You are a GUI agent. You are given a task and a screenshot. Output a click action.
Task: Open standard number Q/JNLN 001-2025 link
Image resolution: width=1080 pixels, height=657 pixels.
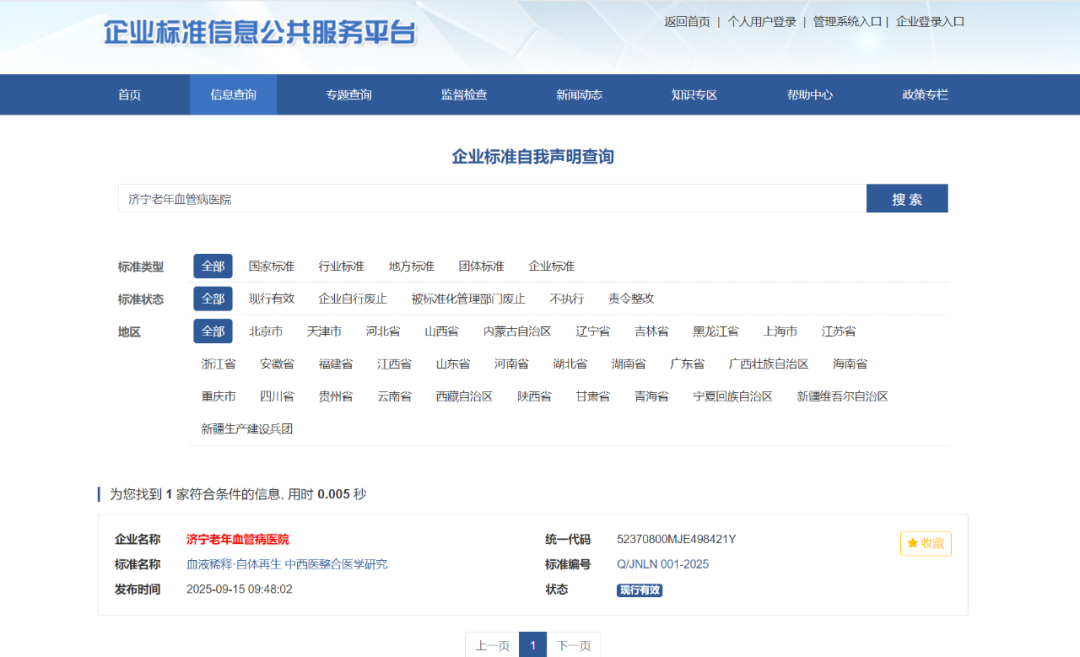pos(662,564)
